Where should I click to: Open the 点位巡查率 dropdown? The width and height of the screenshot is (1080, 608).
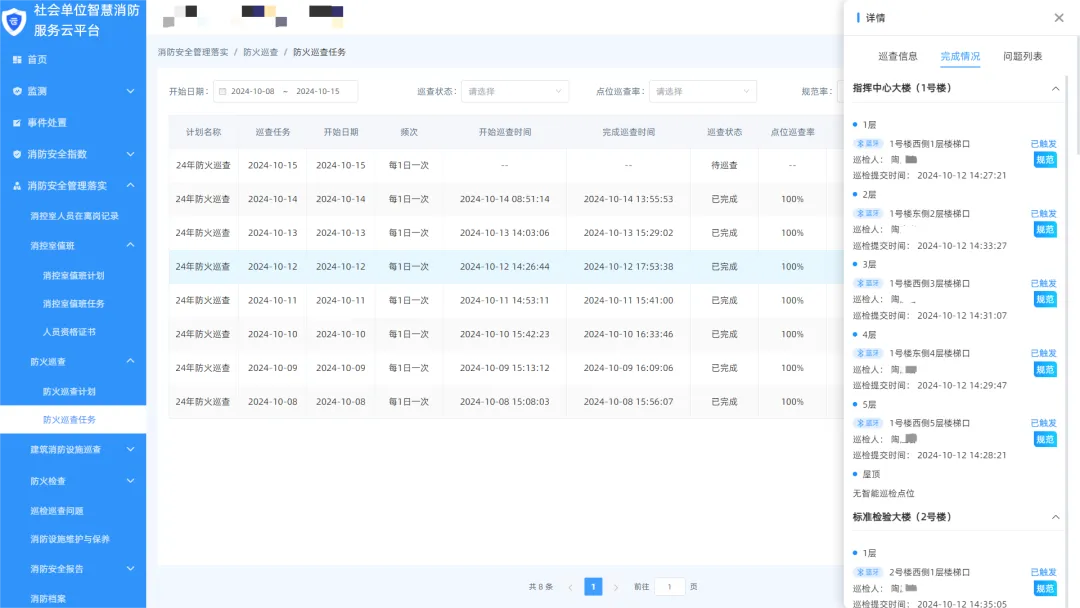(x=702, y=91)
